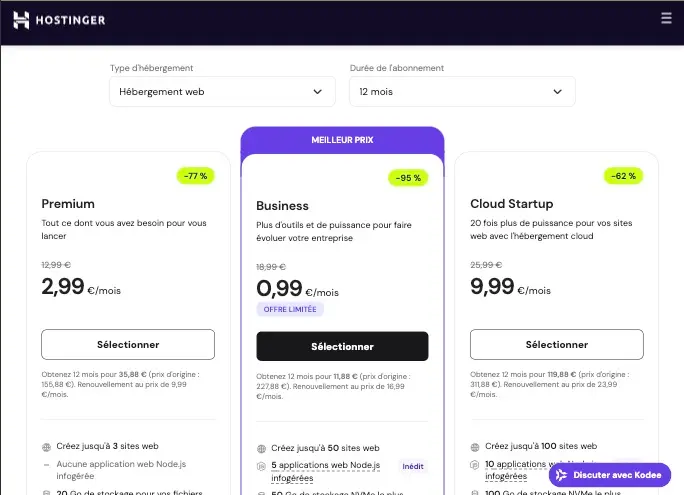Click the Node.js icon in Cloud Startup features
684x495 pixels.
pos(475,465)
